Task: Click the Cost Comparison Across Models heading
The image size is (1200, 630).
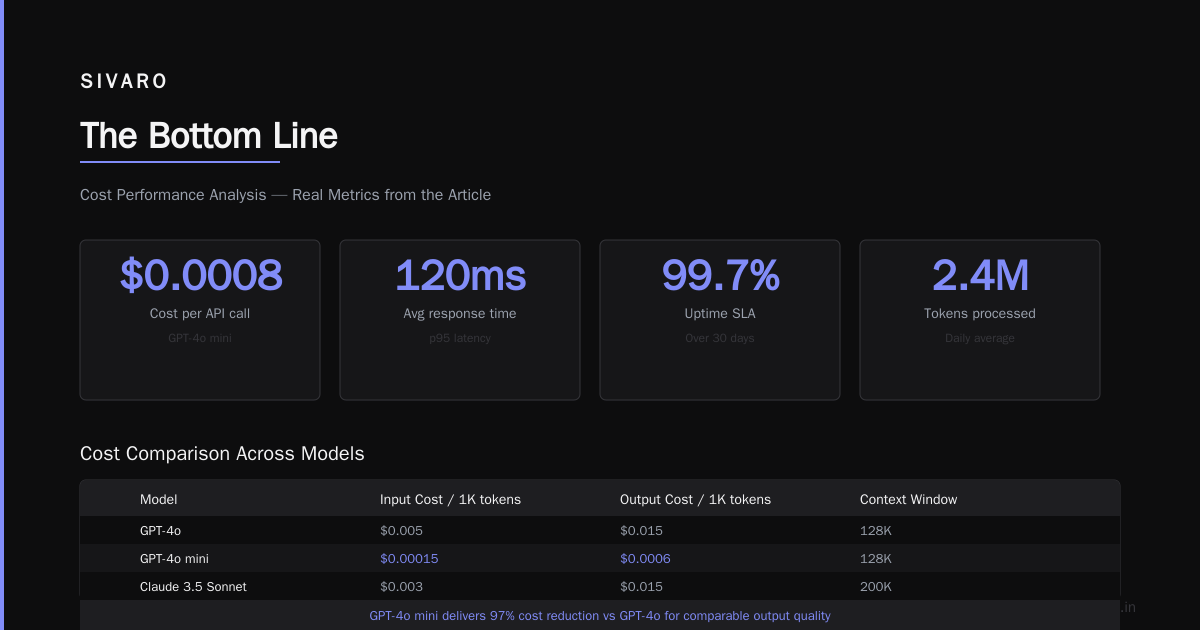Action: point(222,454)
